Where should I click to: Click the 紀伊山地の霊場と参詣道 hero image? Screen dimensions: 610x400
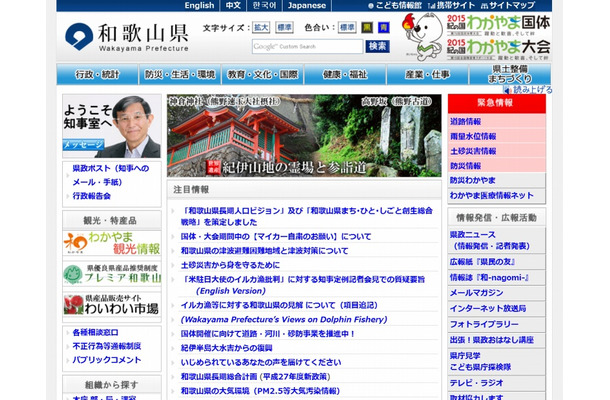[304, 135]
